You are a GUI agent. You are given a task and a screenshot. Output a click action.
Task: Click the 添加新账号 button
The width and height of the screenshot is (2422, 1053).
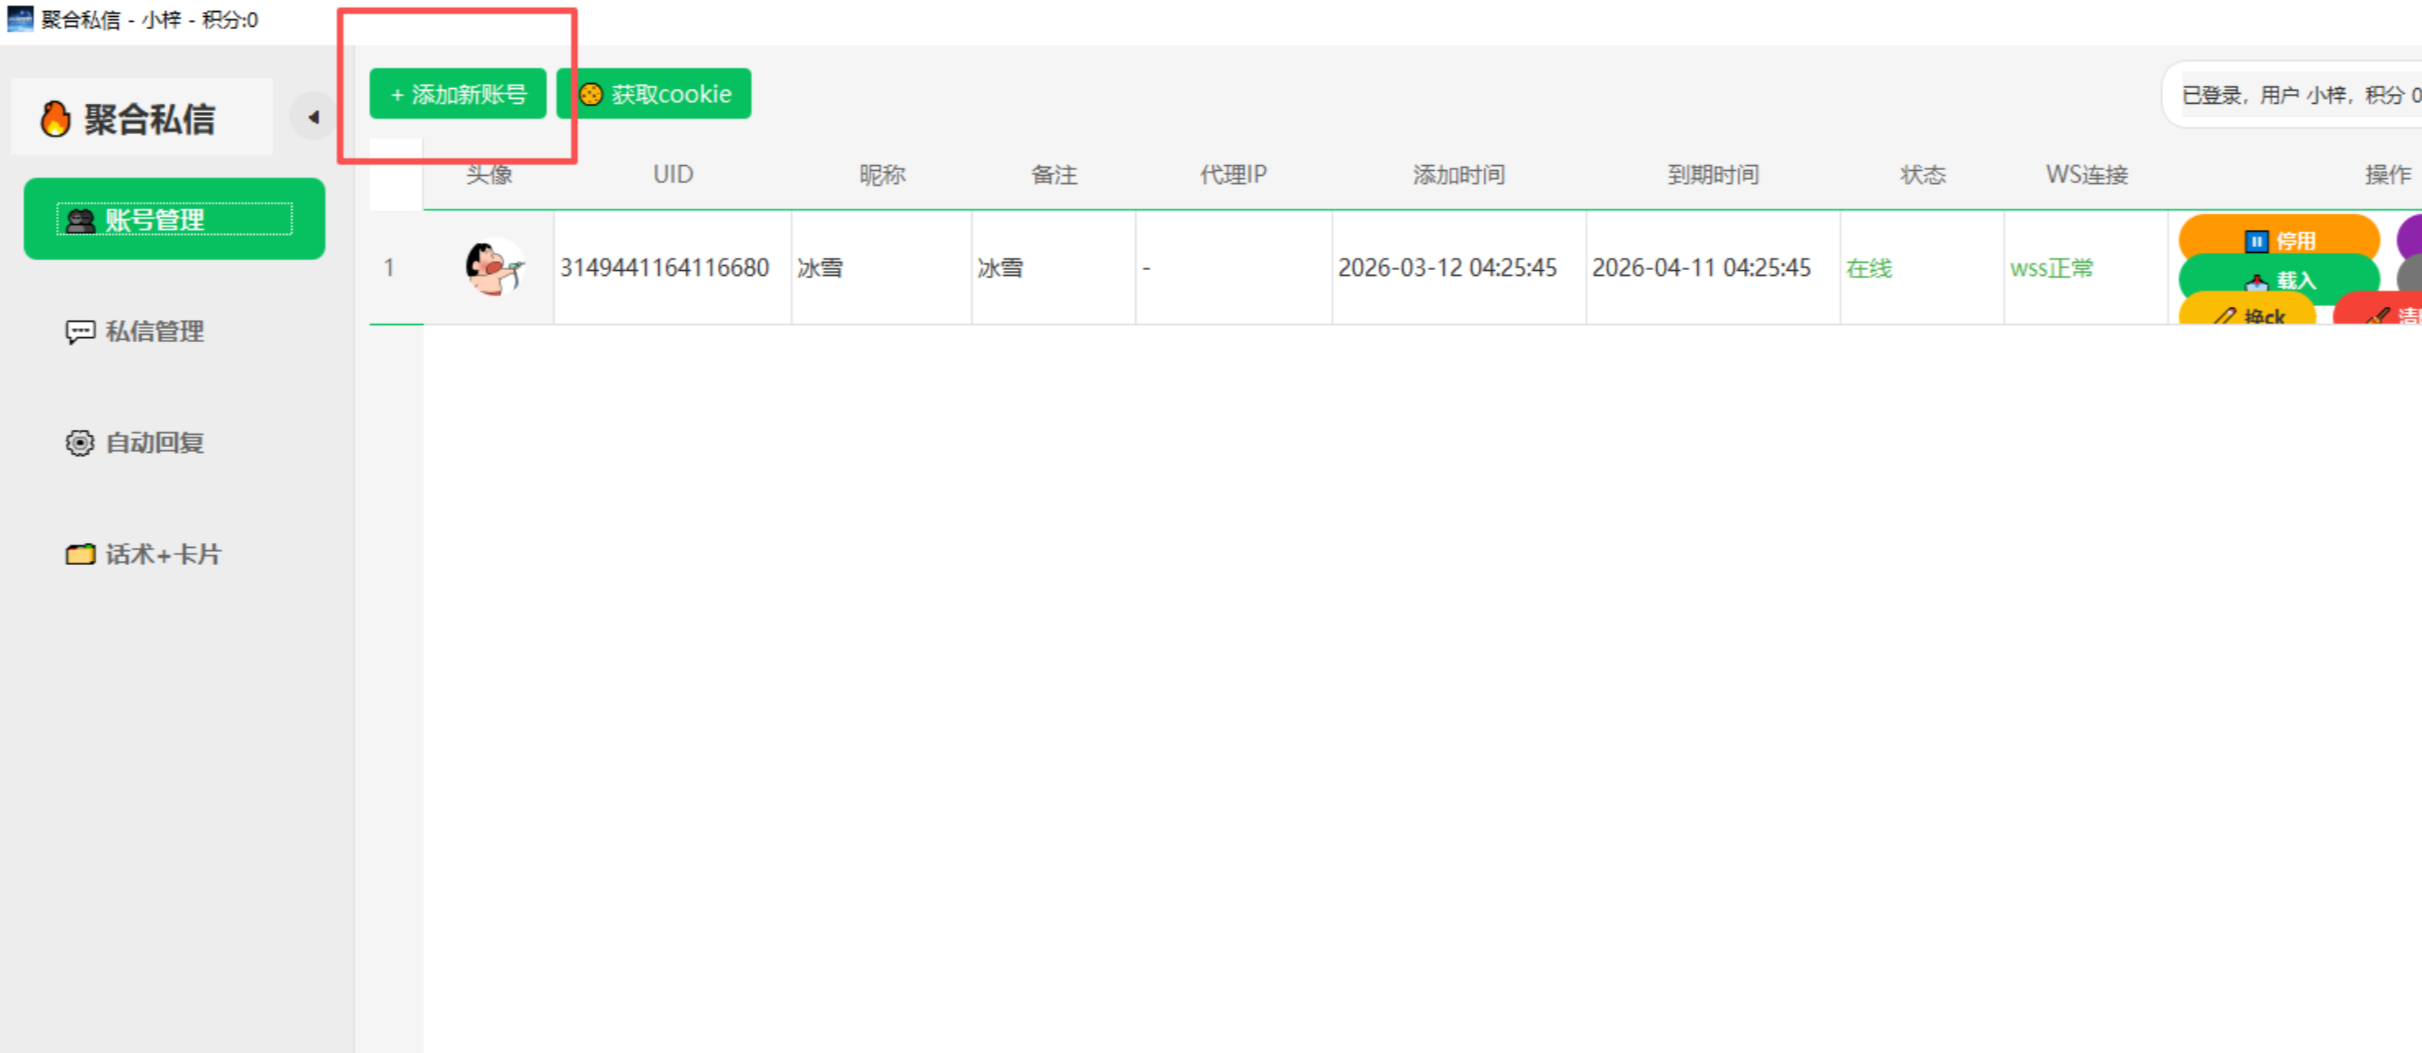coord(458,94)
